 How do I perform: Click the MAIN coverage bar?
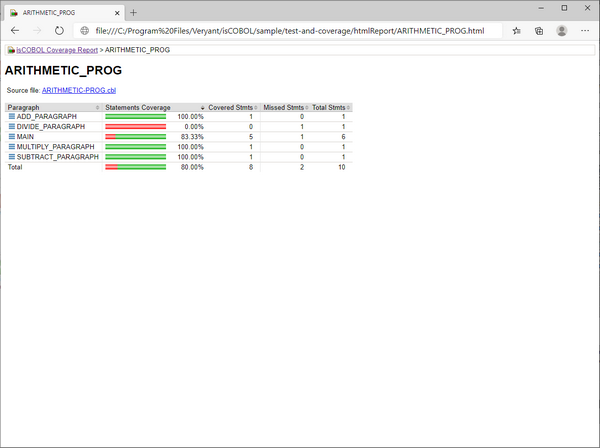[x=135, y=137]
